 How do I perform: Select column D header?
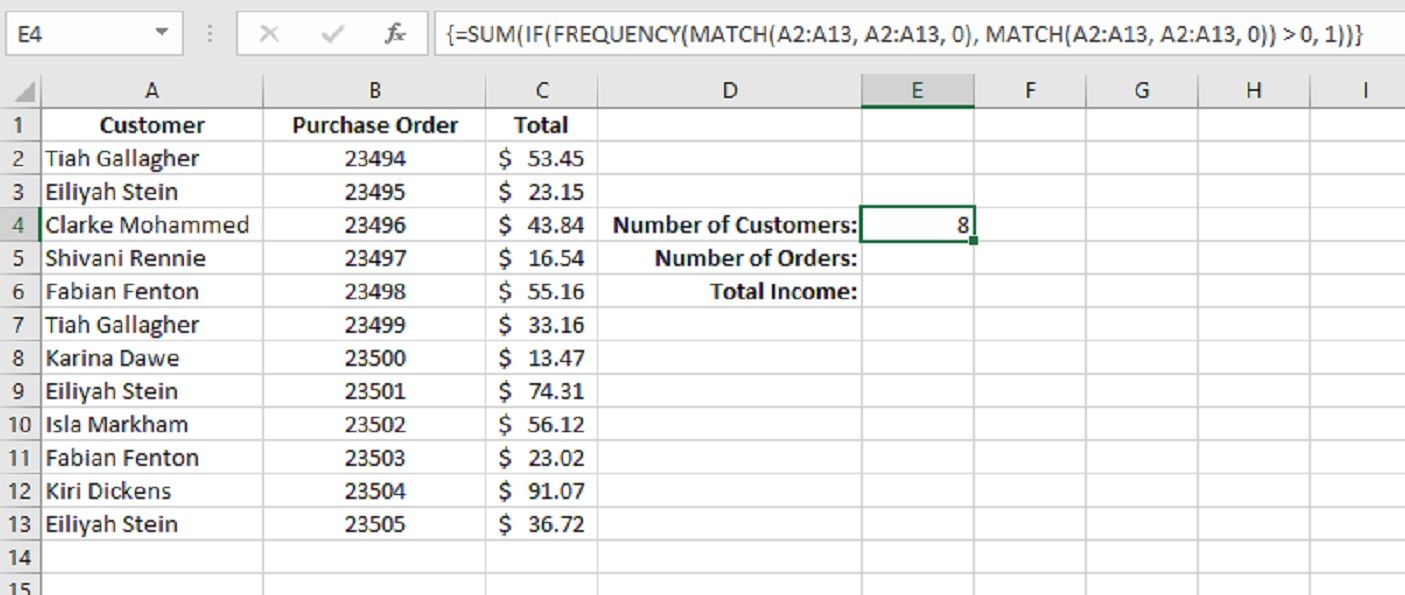[729, 91]
